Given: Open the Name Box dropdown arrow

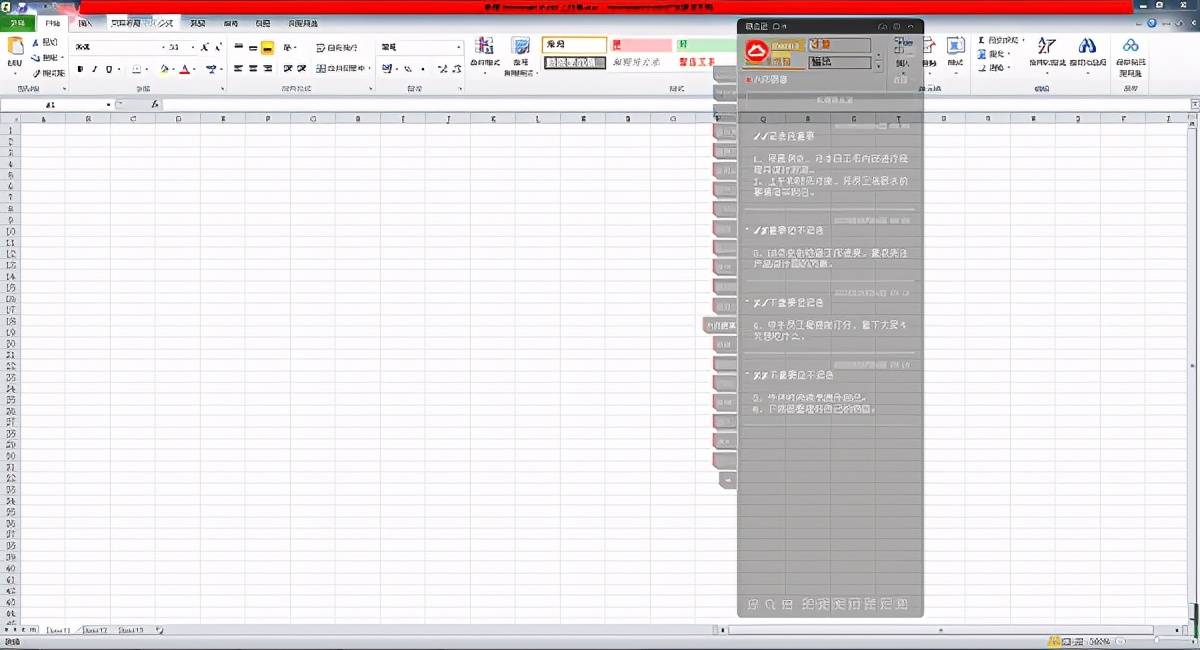Looking at the screenshot, I should [108, 104].
